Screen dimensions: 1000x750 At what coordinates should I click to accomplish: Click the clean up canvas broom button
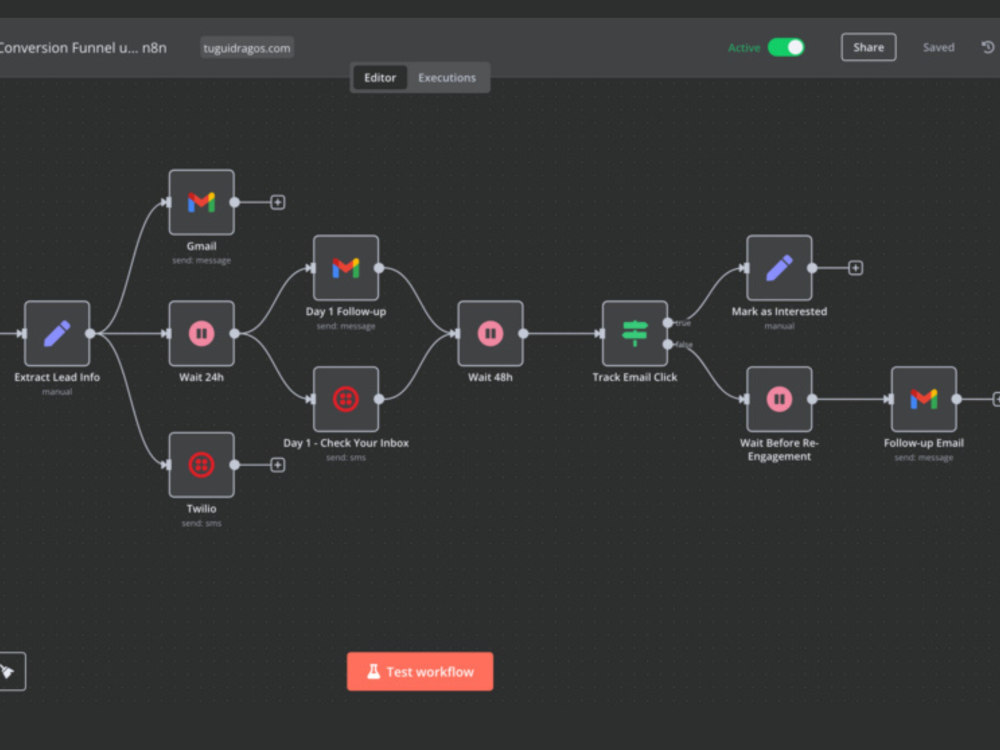[9, 672]
